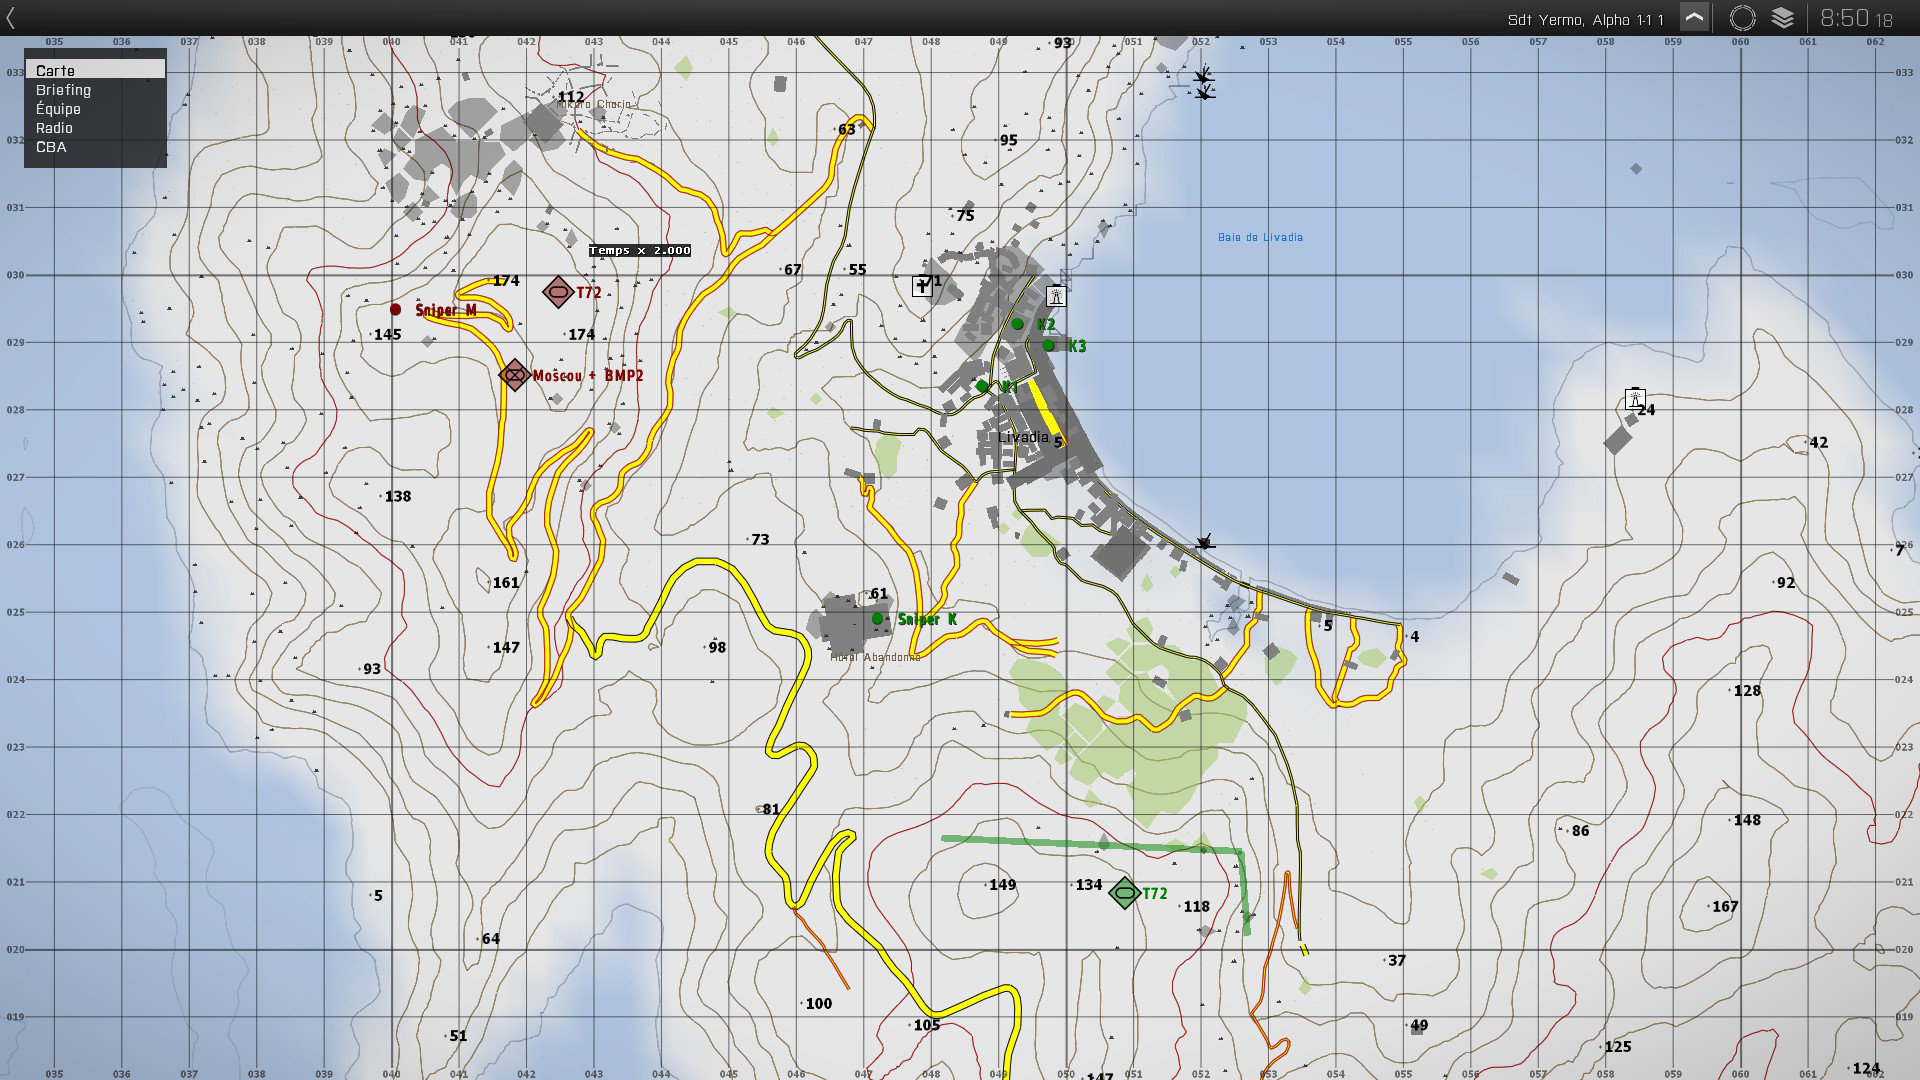Click the green Sniper K dot marker

coord(877,619)
